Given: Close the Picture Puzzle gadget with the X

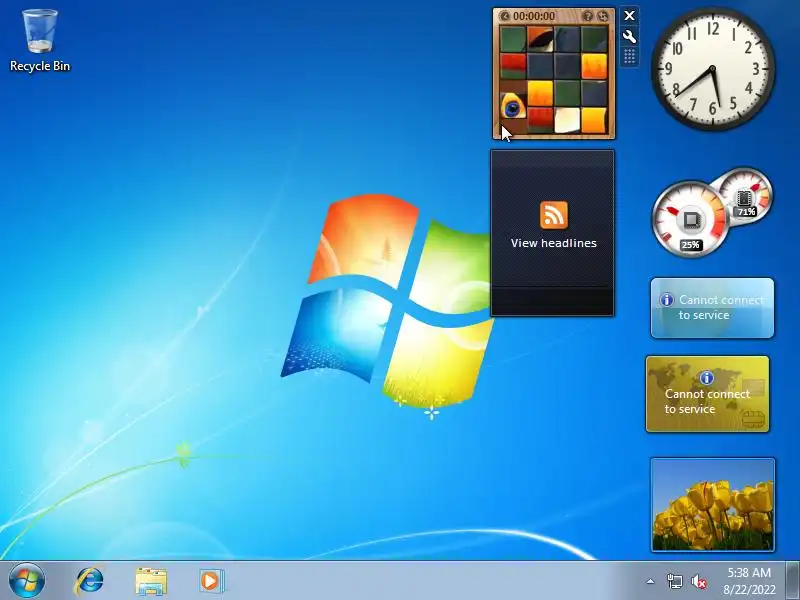Looking at the screenshot, I should coord(630,16).
